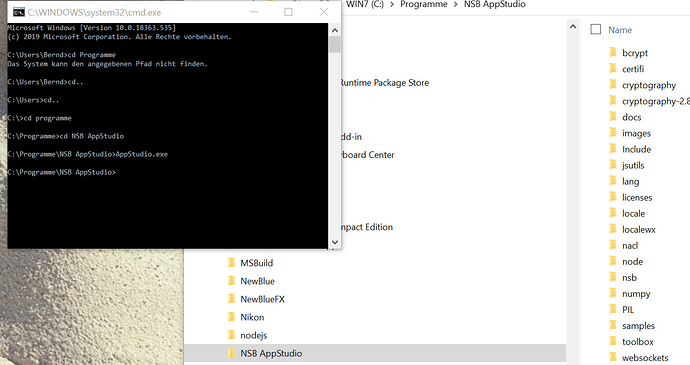Screen dimensions: 690x365
Task: Select the NewBlueFX folder in tree
Action: pos(262,299)
